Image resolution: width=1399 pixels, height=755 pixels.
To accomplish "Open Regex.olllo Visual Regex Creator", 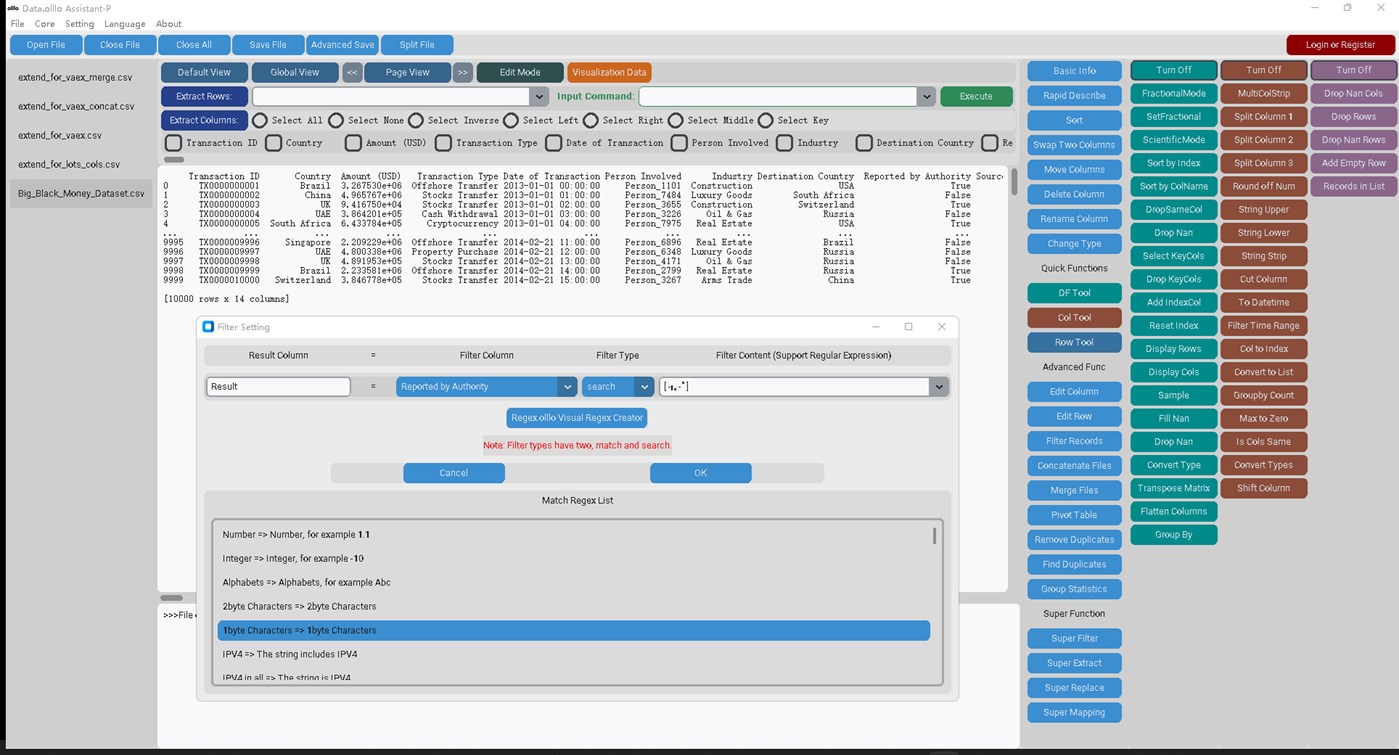I will (577, 417).
